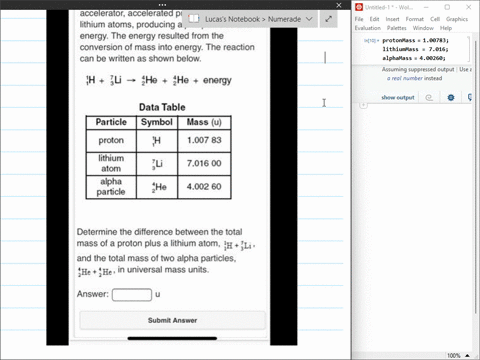Click the proton mass value 1.007 83

(204, 140)
